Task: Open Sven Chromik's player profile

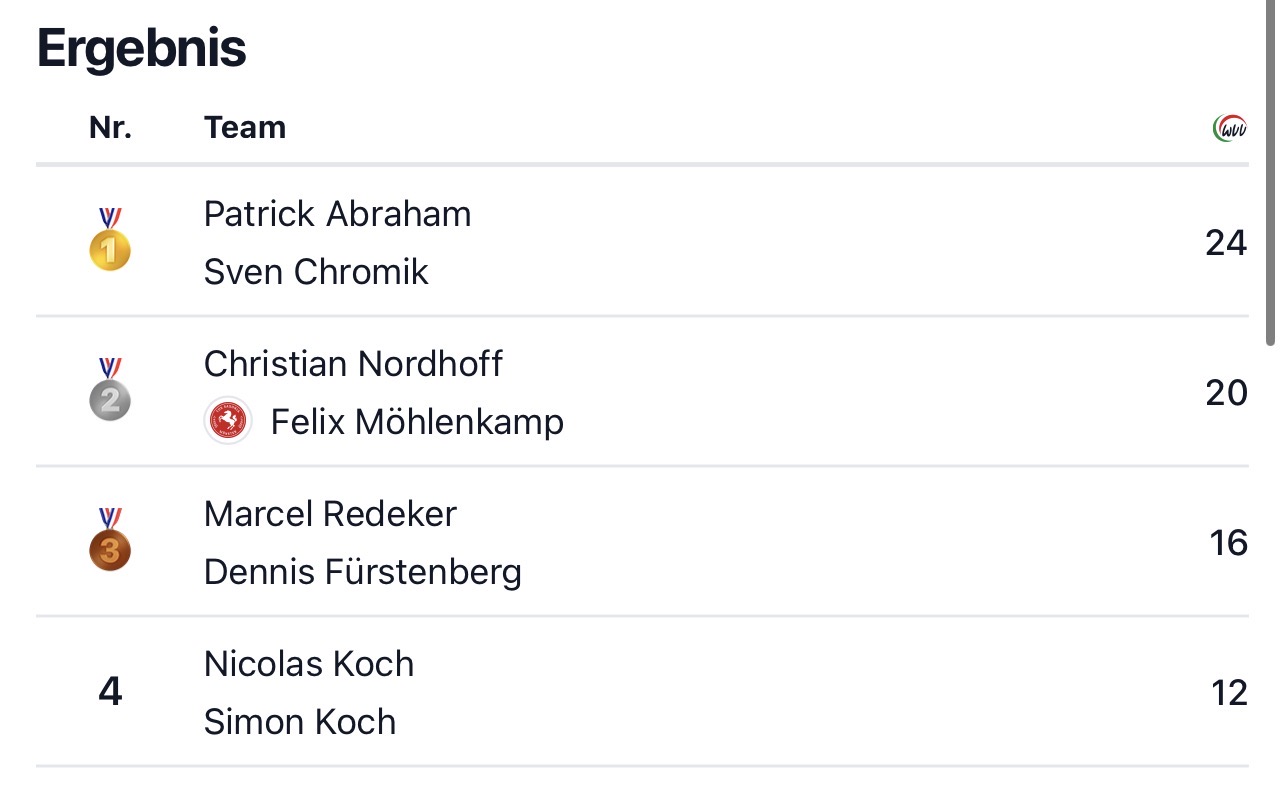Action: pos(316,272)
